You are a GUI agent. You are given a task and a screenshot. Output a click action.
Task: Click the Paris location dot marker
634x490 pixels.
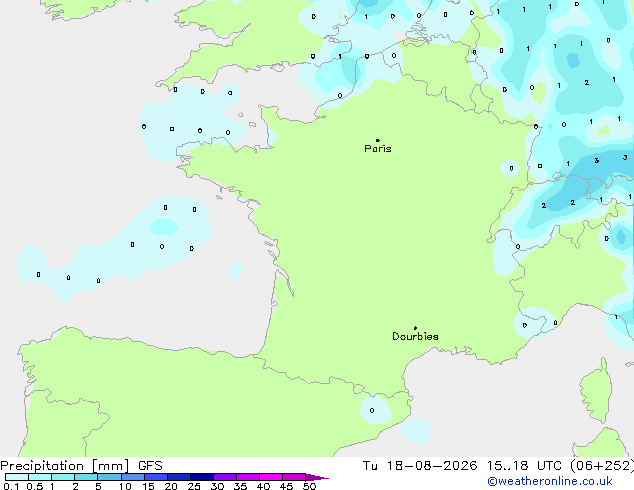click(378, 140)
